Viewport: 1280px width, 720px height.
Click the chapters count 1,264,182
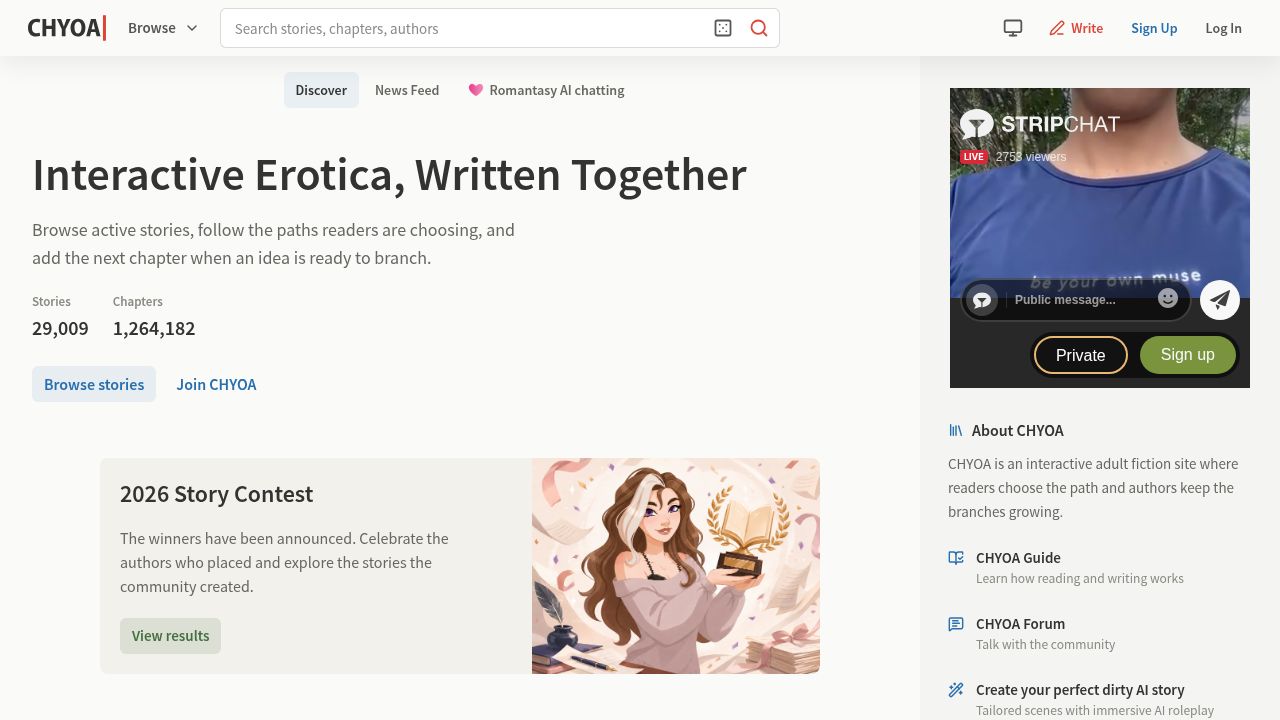(x=154, y=328)
